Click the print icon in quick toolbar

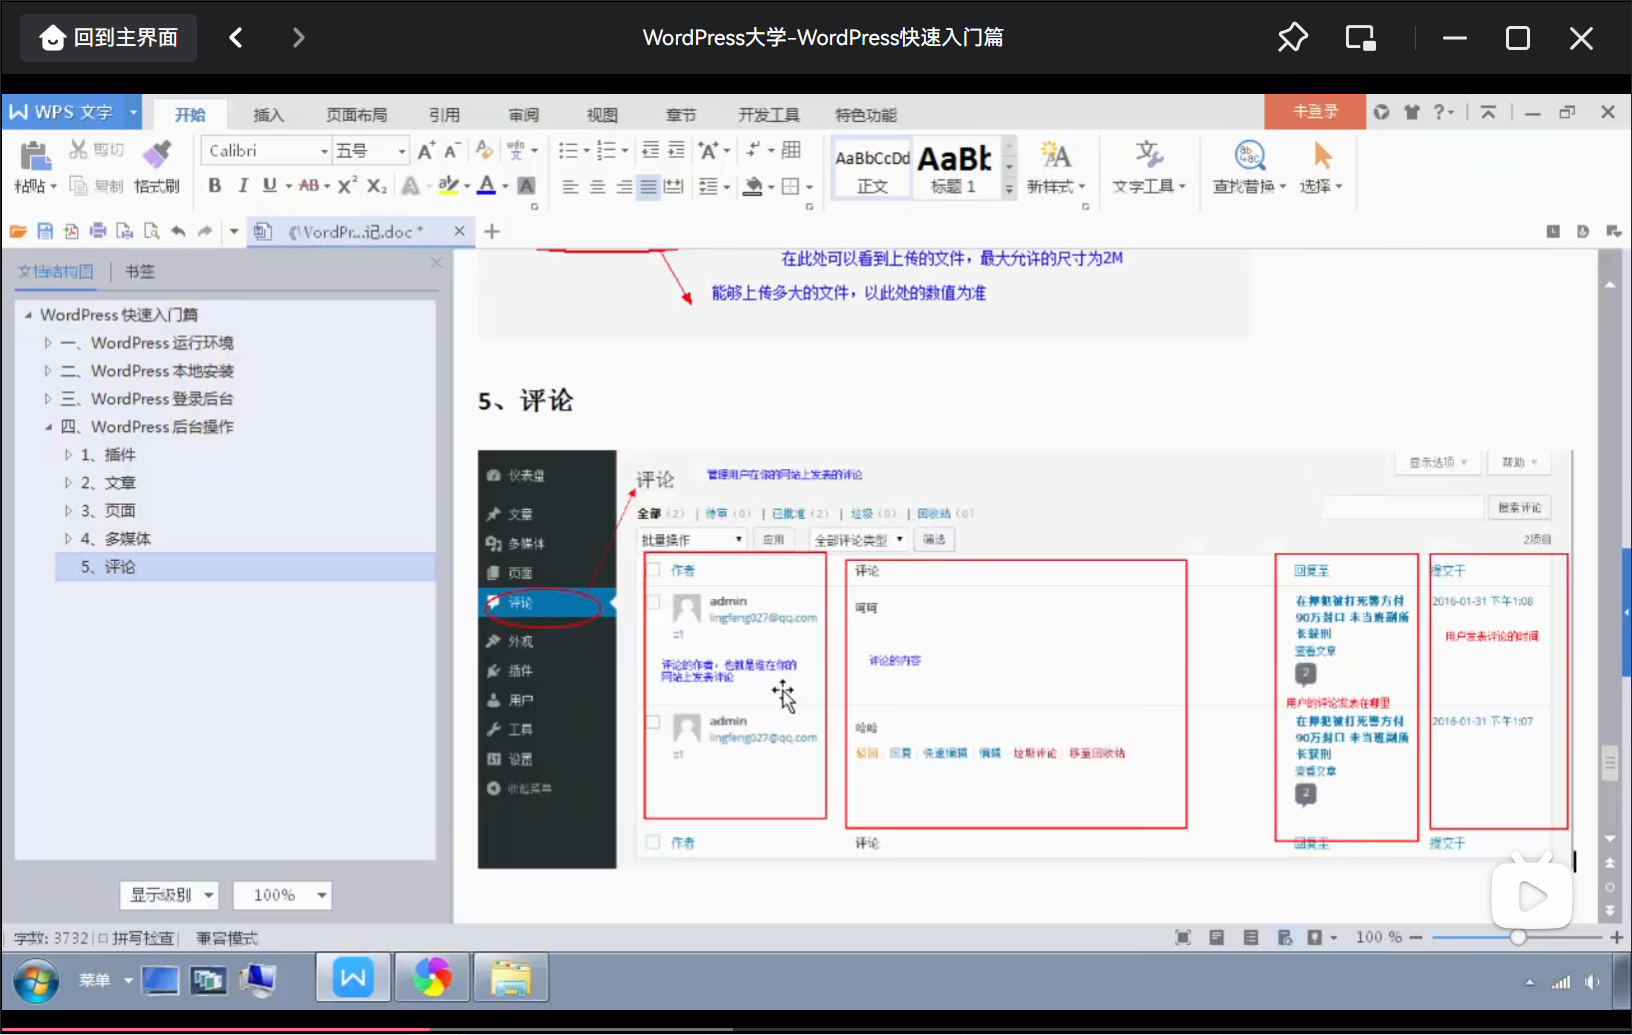pos(98,231)
